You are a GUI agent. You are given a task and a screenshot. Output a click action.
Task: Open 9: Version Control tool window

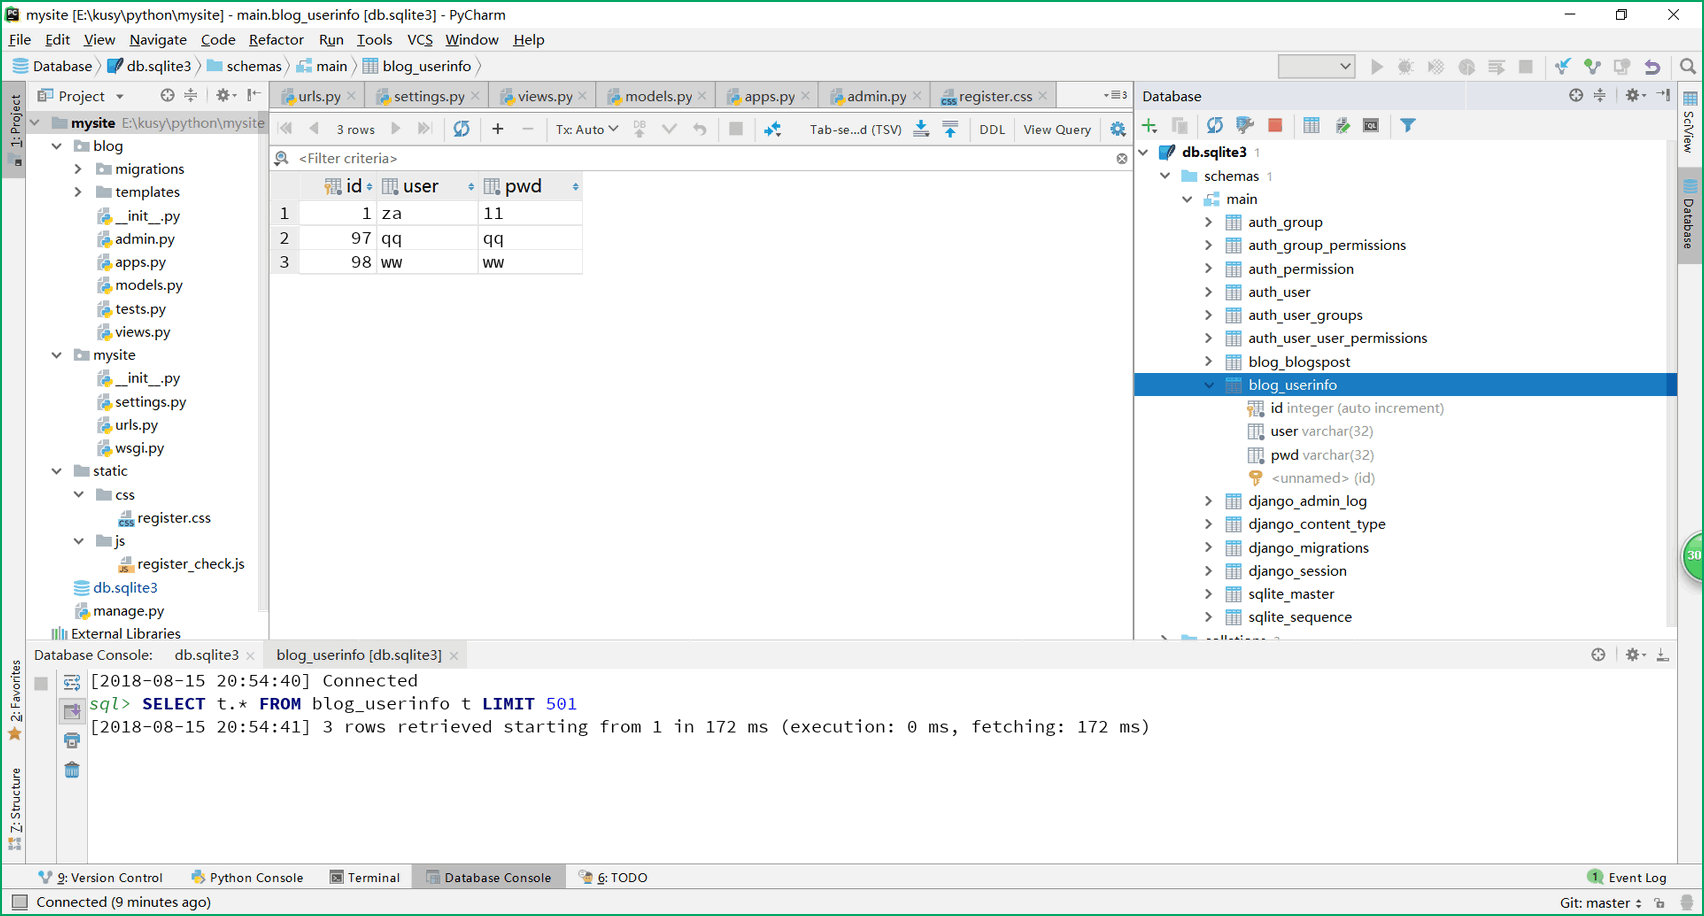(101, 877)
